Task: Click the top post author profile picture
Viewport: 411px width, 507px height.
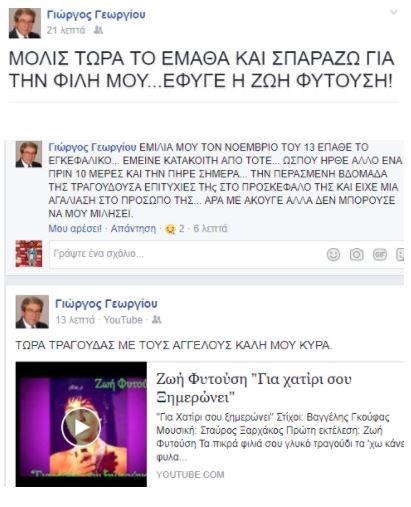Action: pyautogui.click(x=25, y=23)
